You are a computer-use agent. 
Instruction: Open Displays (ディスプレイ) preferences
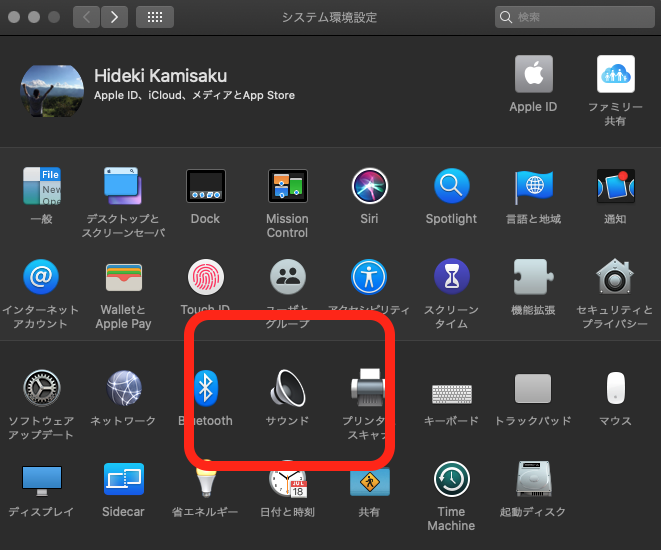42,481
